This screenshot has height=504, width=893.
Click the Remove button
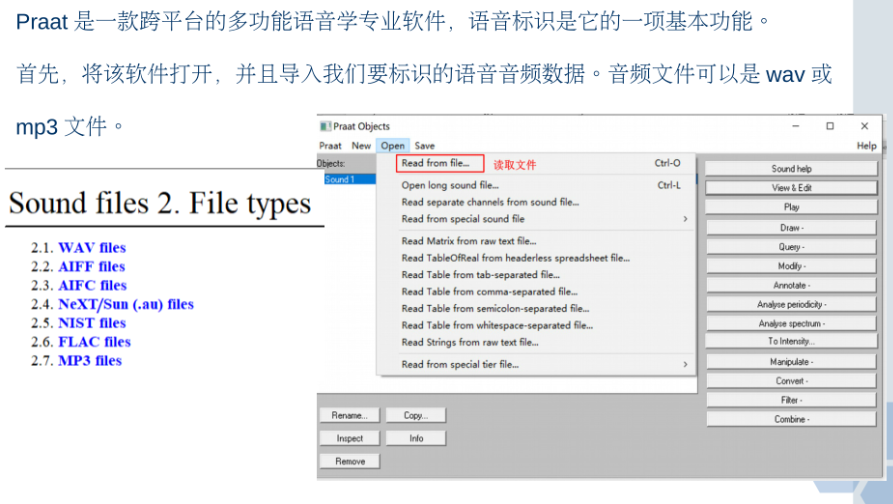[350, 462]
